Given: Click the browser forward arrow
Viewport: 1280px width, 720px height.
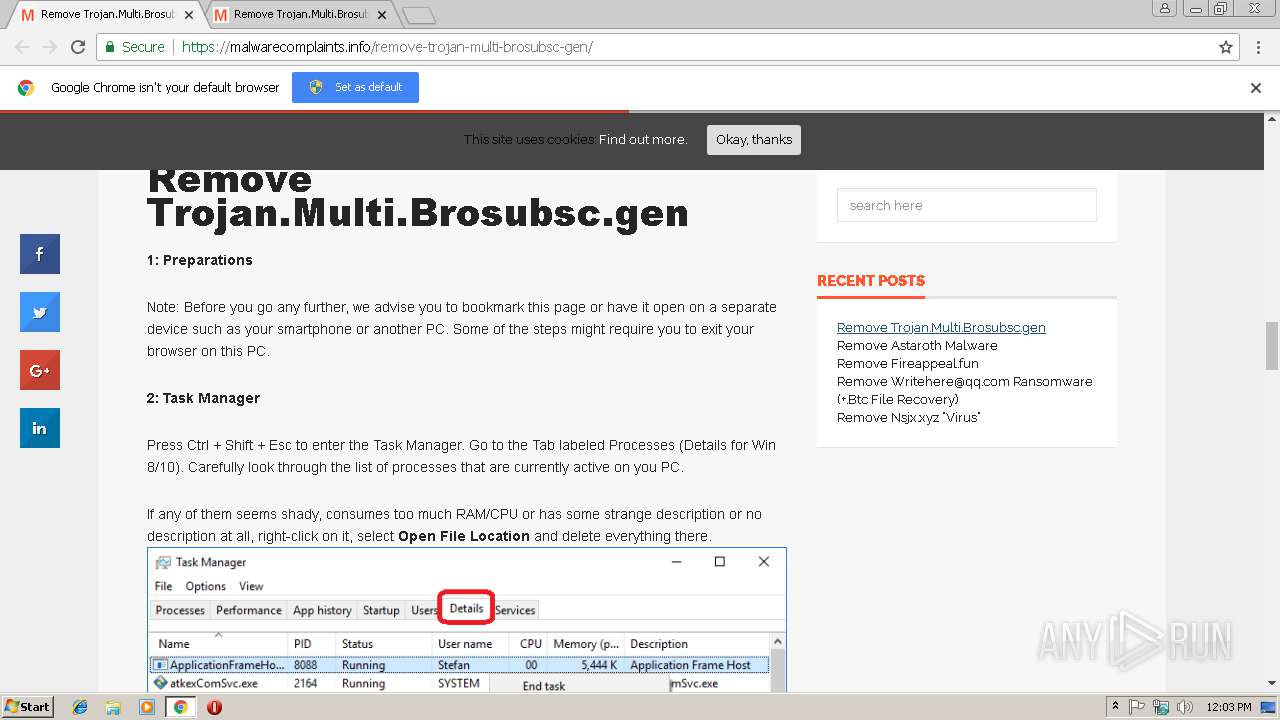Looking at the screenshot, I should click(x=50, y=47).
